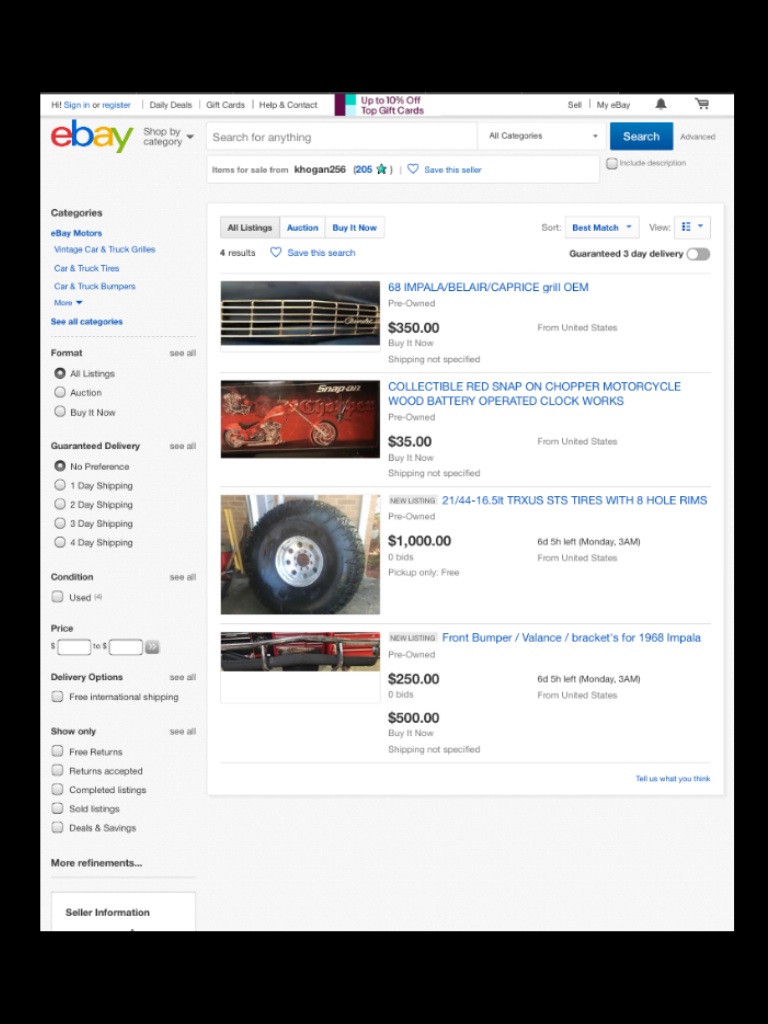768x1024 pixels.
Task: Open Daily Deals in top bar
Action: 170,104
